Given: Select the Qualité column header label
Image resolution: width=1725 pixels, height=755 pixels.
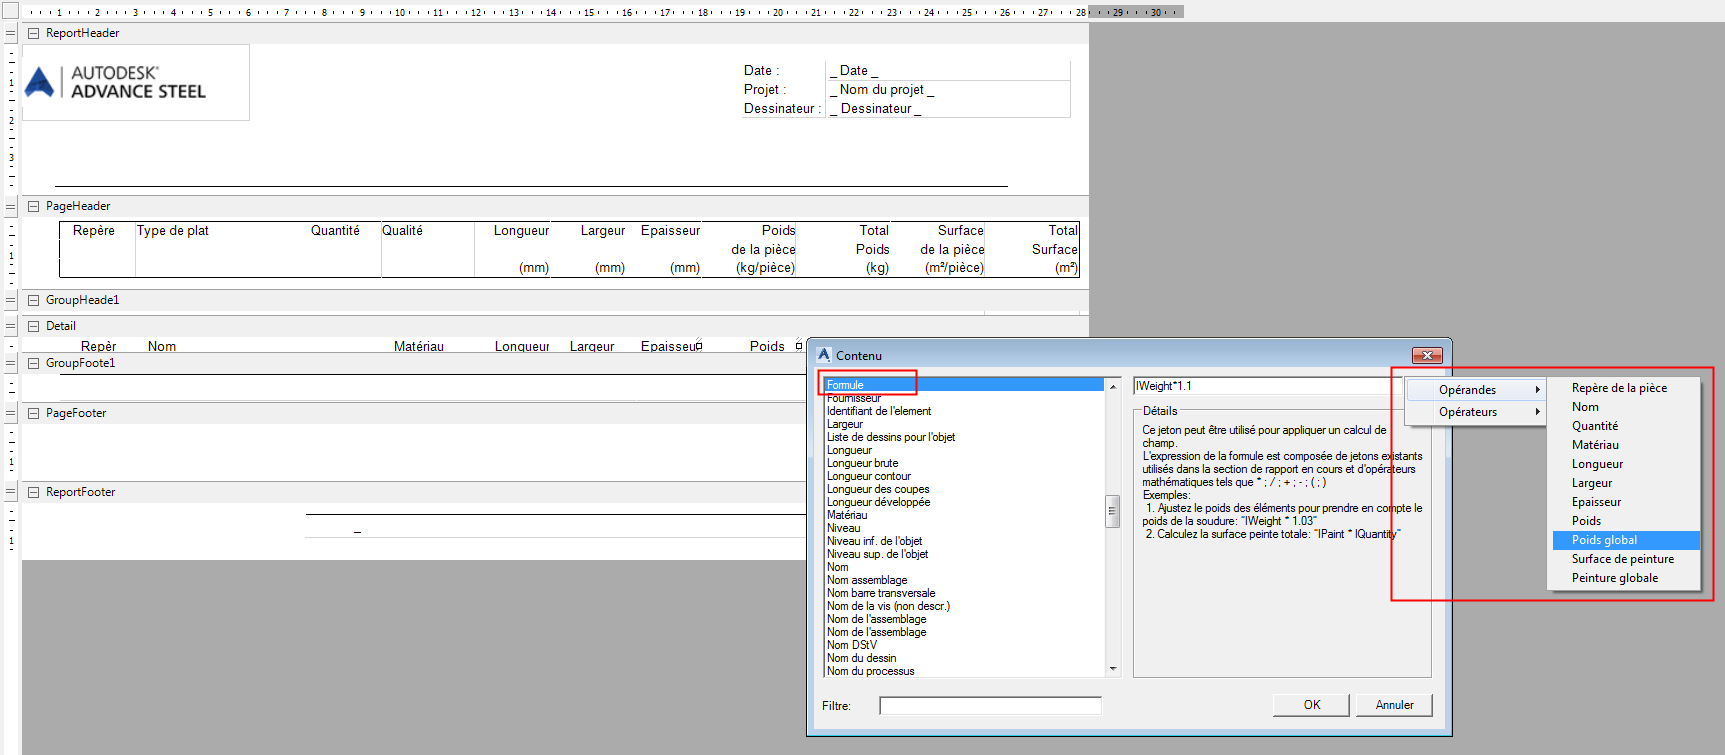Looking at the screenshot, I should tap(402, 231).
